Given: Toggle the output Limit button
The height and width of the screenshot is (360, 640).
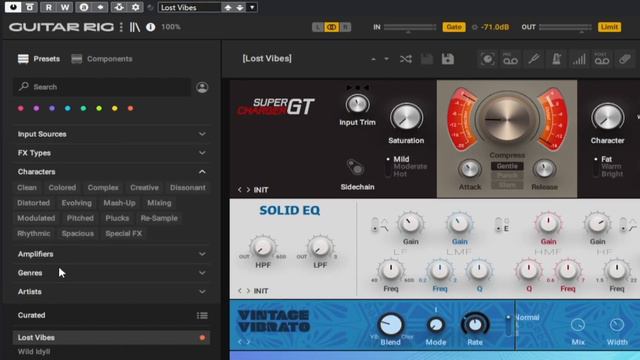Looking at the screenshot, I should click(609, 27).
